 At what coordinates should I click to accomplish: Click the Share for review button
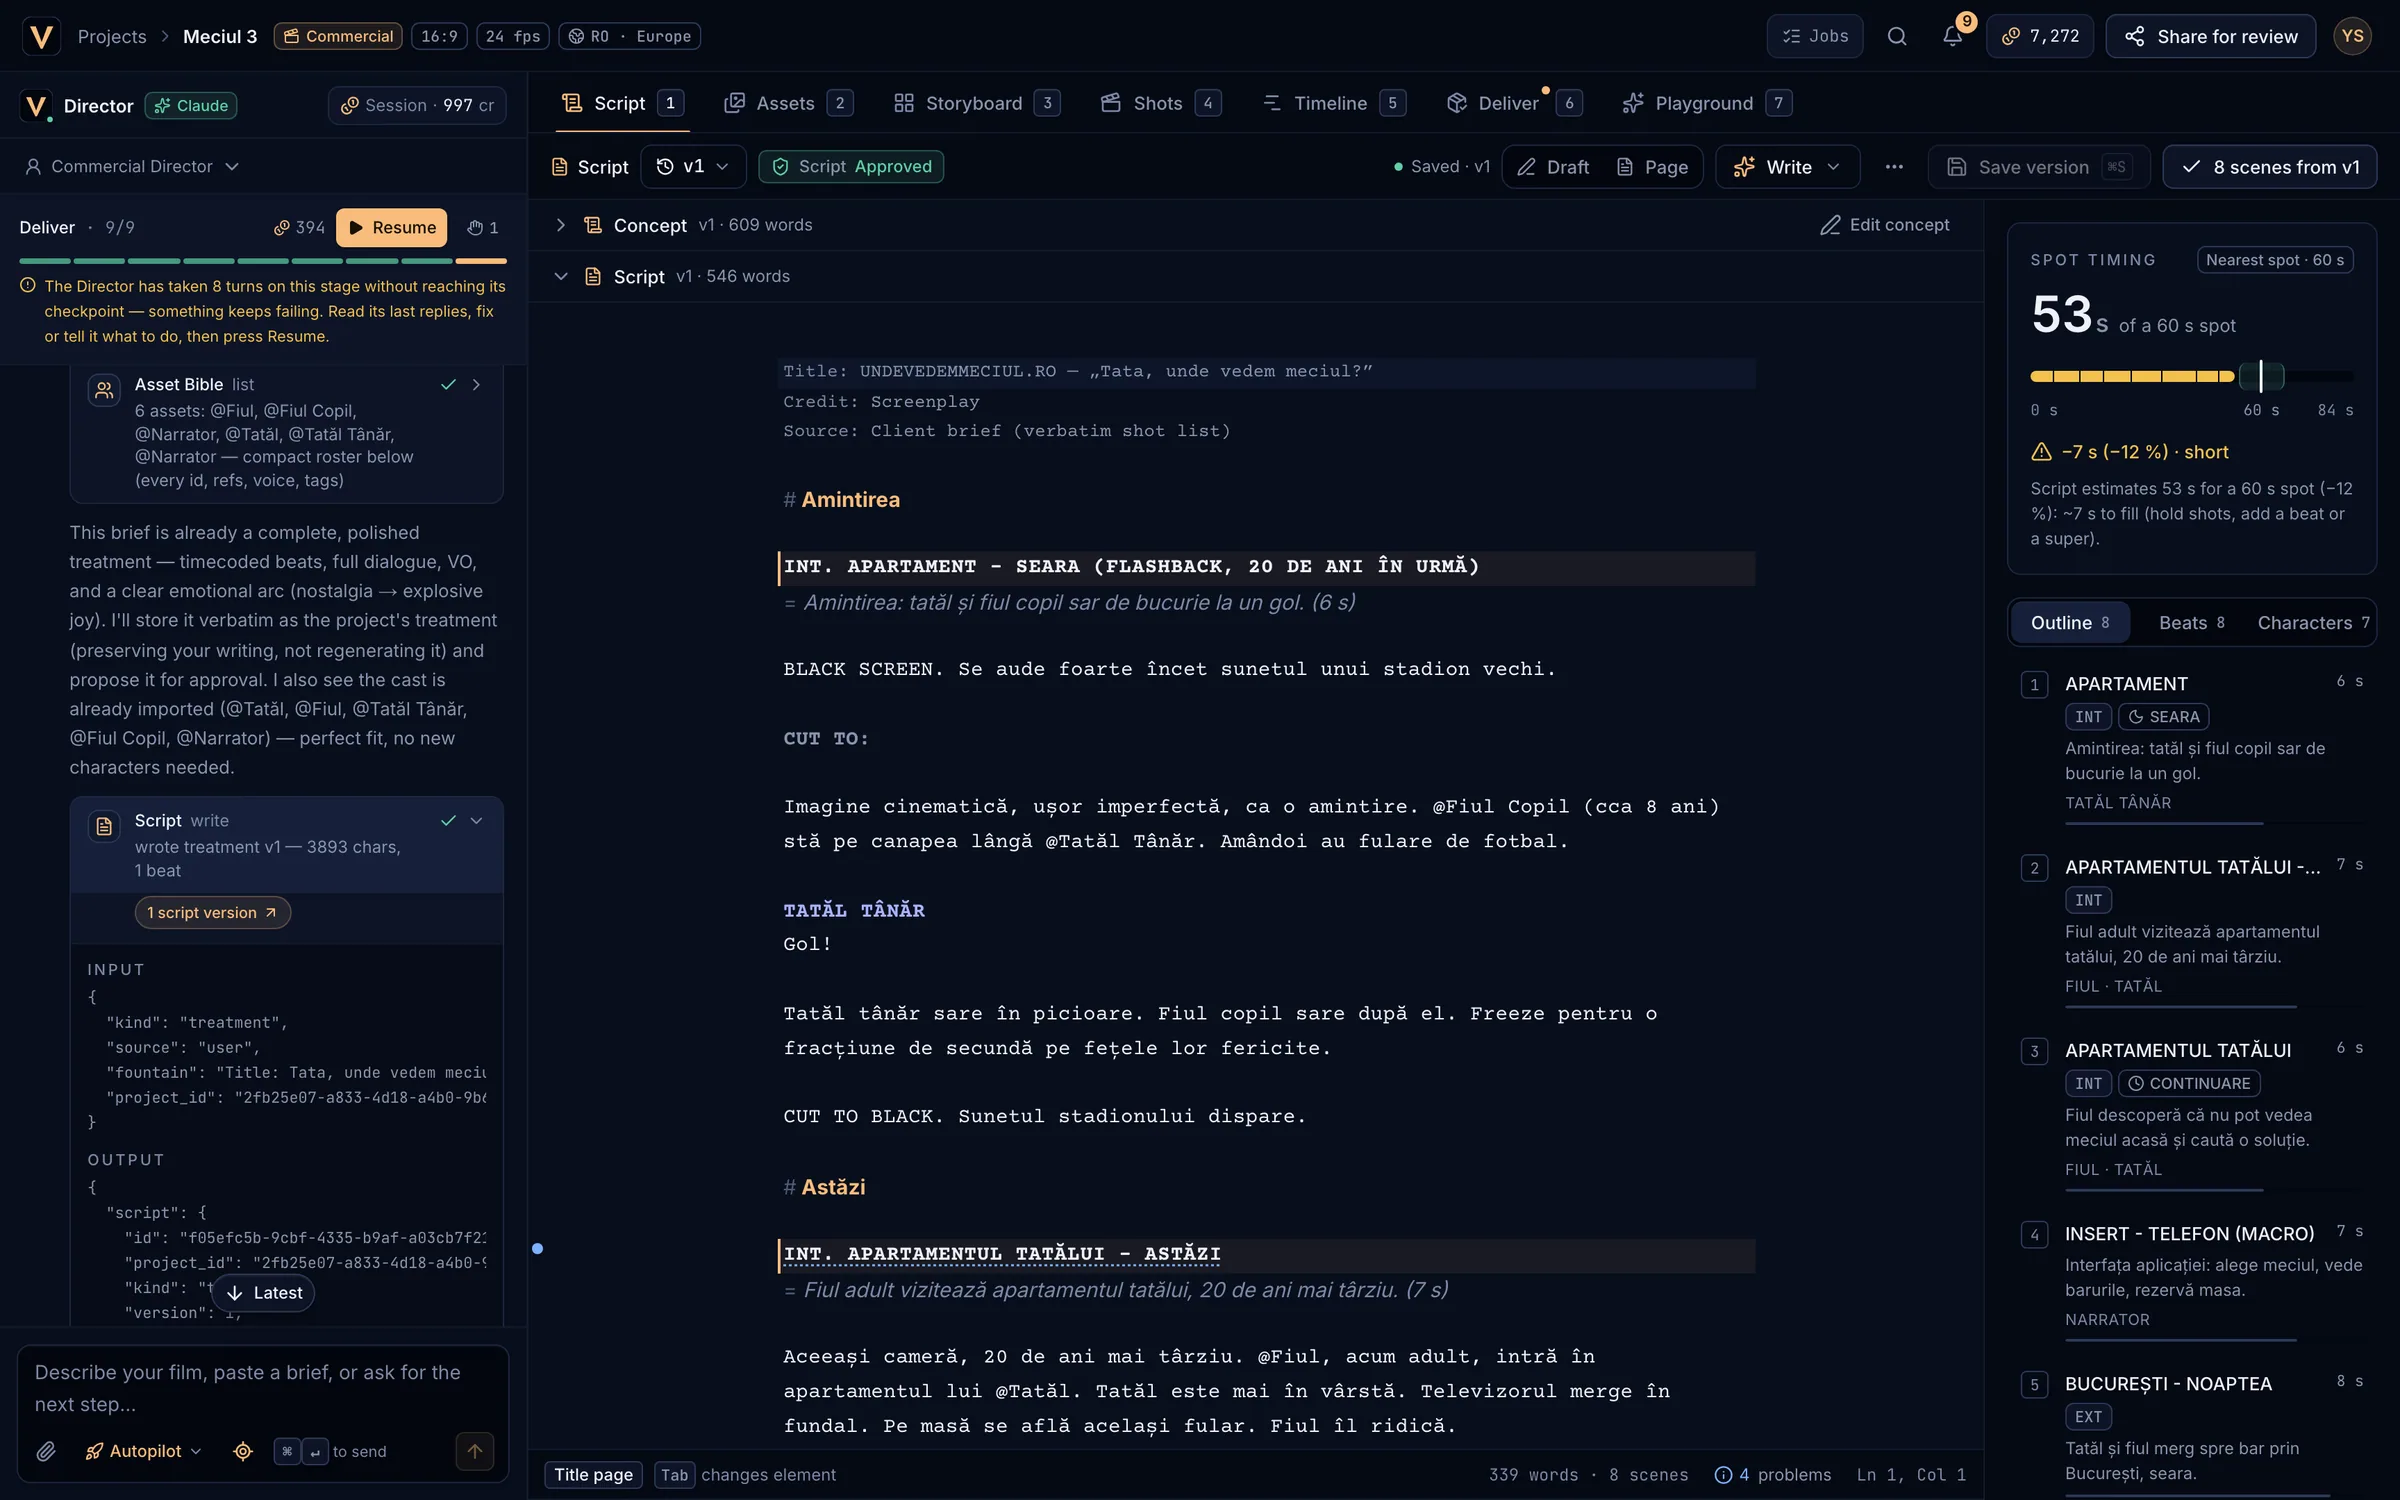pyautogui.click(x=2211, y=36)
